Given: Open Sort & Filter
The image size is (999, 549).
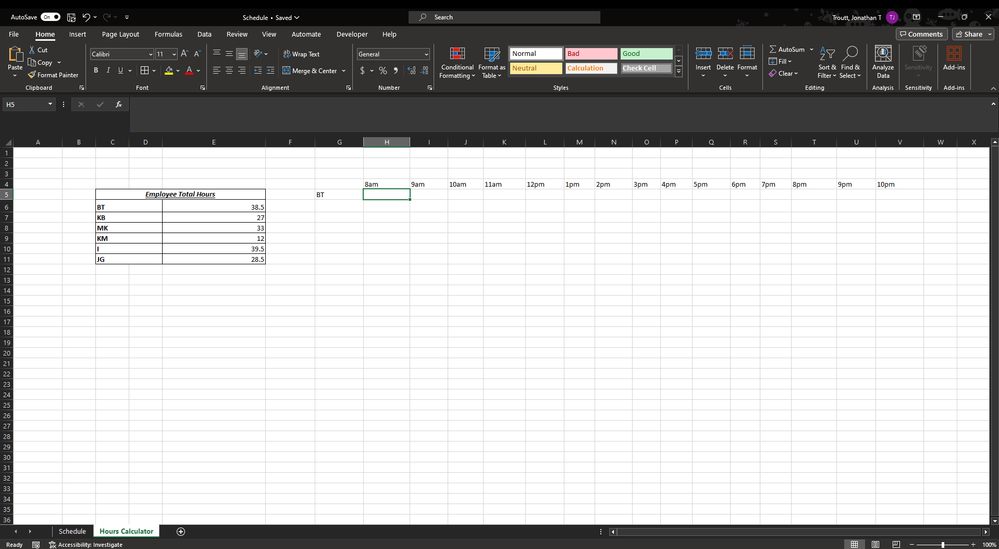Looking at the screenshot, I should [828, 62].
